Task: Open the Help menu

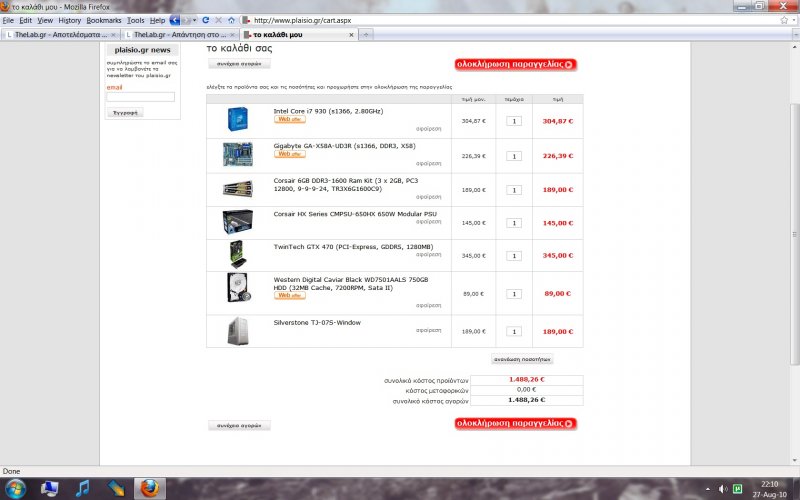Action: click(157, 20)
